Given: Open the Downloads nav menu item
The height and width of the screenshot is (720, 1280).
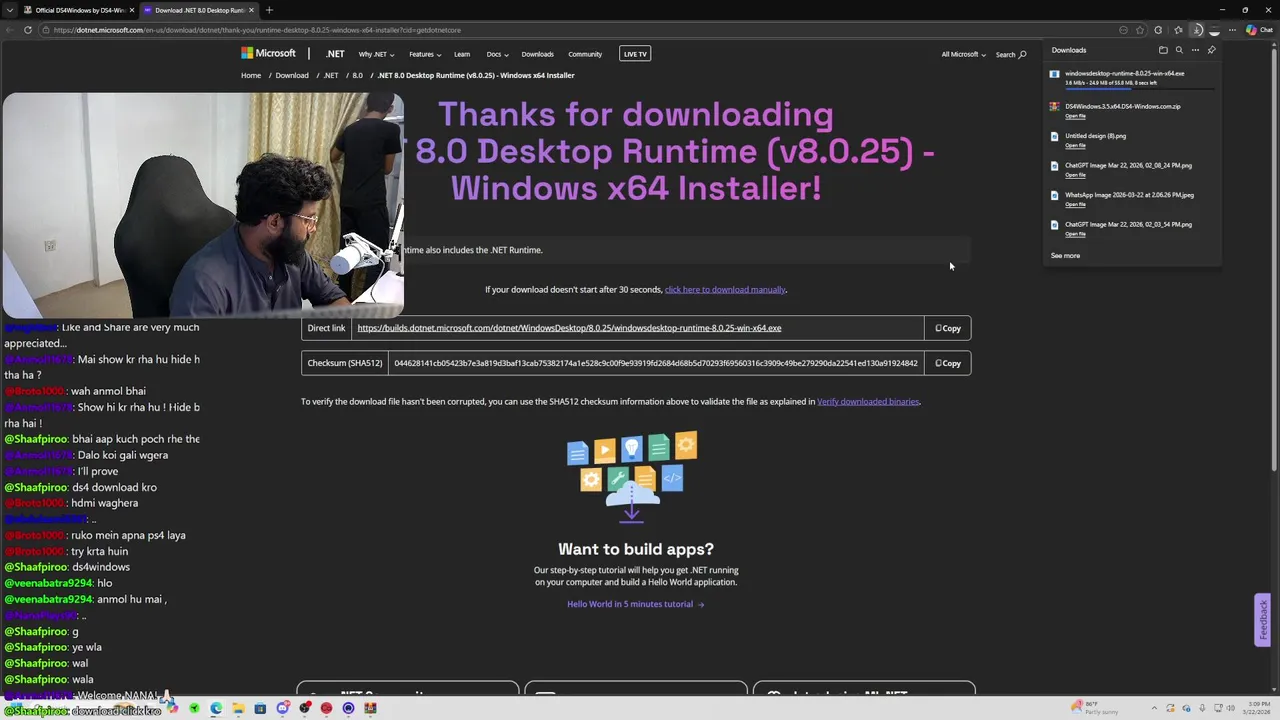Looking at the screenshot, I should (537, 54).
